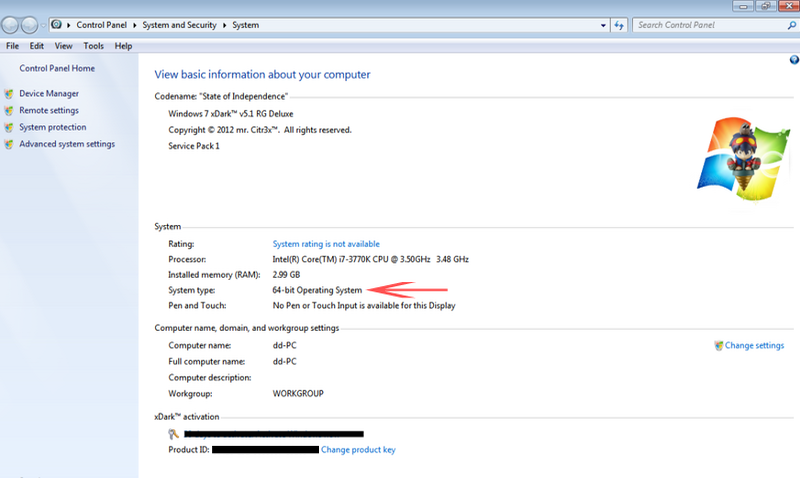The height and width of the screenshot is (478, 800).
Task: Open the Edit menu
Action: [36, 46]
